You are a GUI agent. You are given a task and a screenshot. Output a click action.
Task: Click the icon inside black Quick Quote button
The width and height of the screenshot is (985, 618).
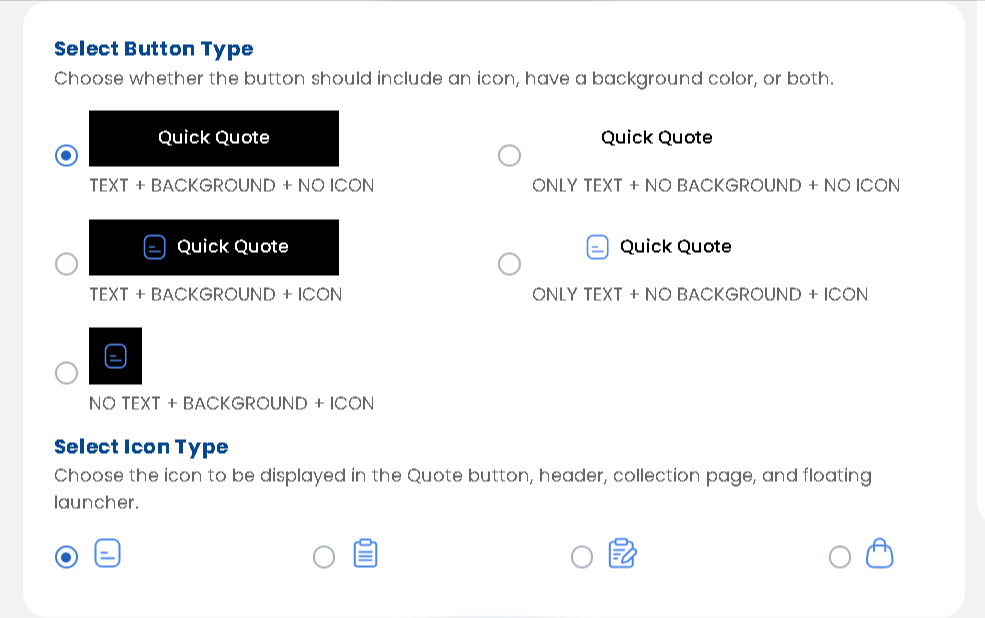(x=154, y=247)
